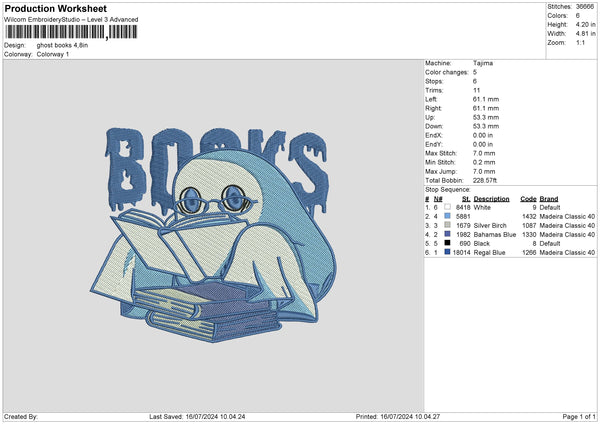The width and height of the screenshot is (600, 424).
Task: Click stitch count 18014 in Regal Blue row
Action: 461,253
